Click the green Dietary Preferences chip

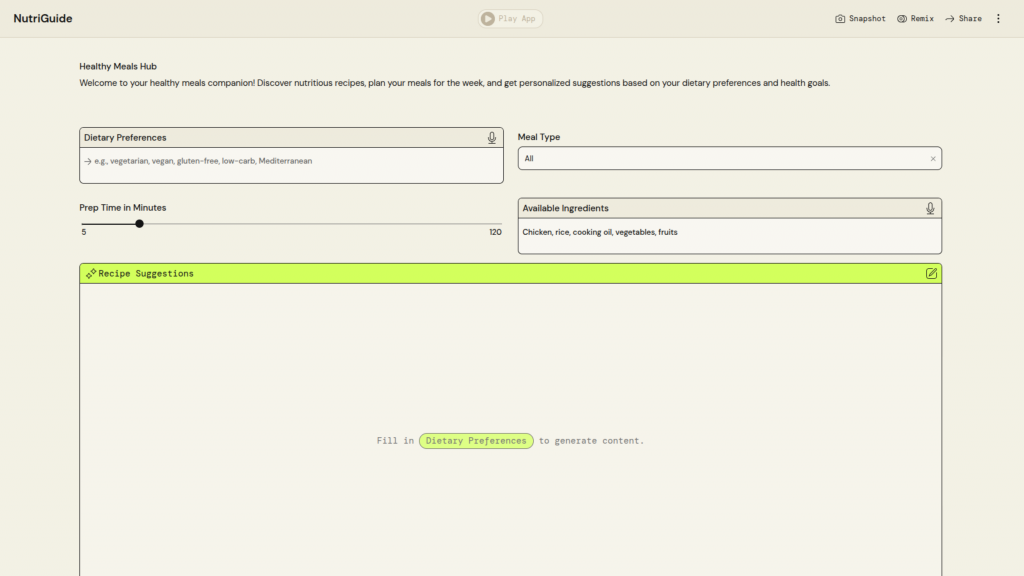[x=475, y=441]
